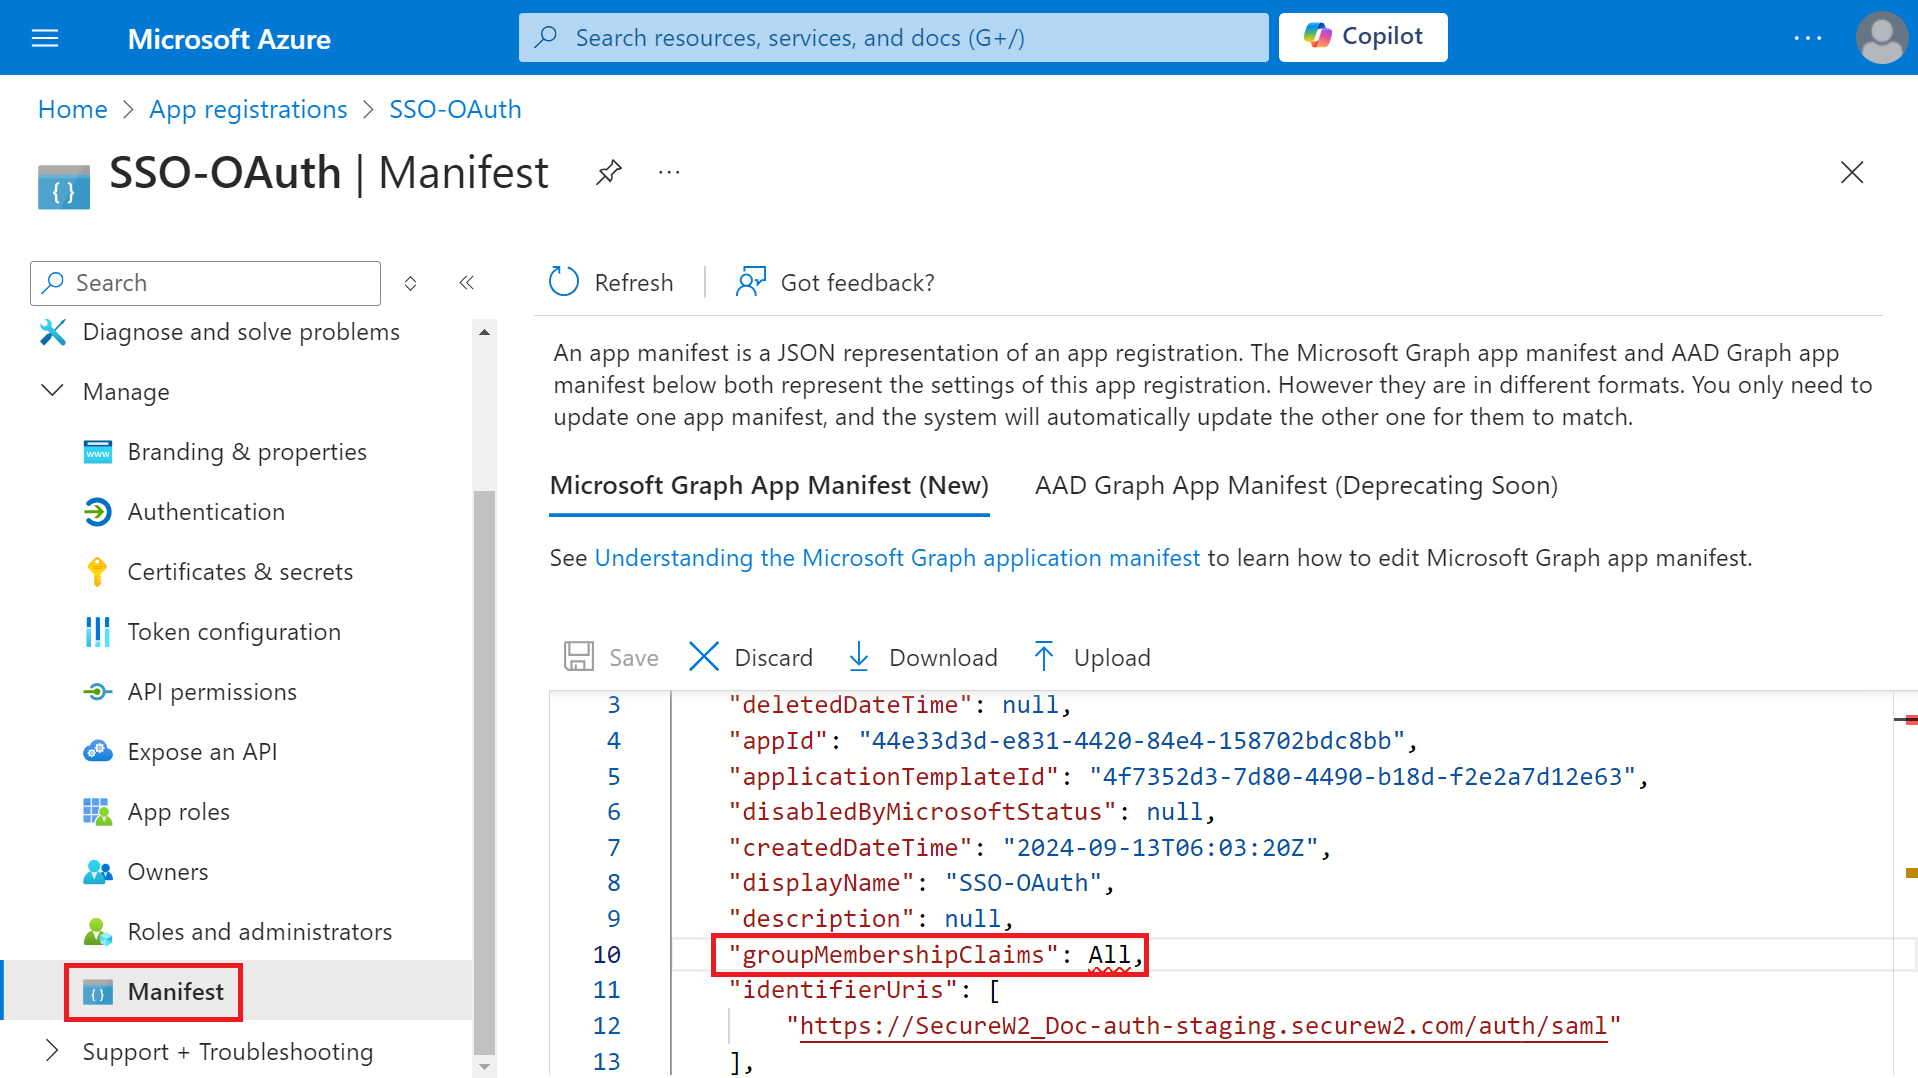Open Got feedback? option
The height and width of the screenshot is (1078, 1918).
[x=836, y=282]
